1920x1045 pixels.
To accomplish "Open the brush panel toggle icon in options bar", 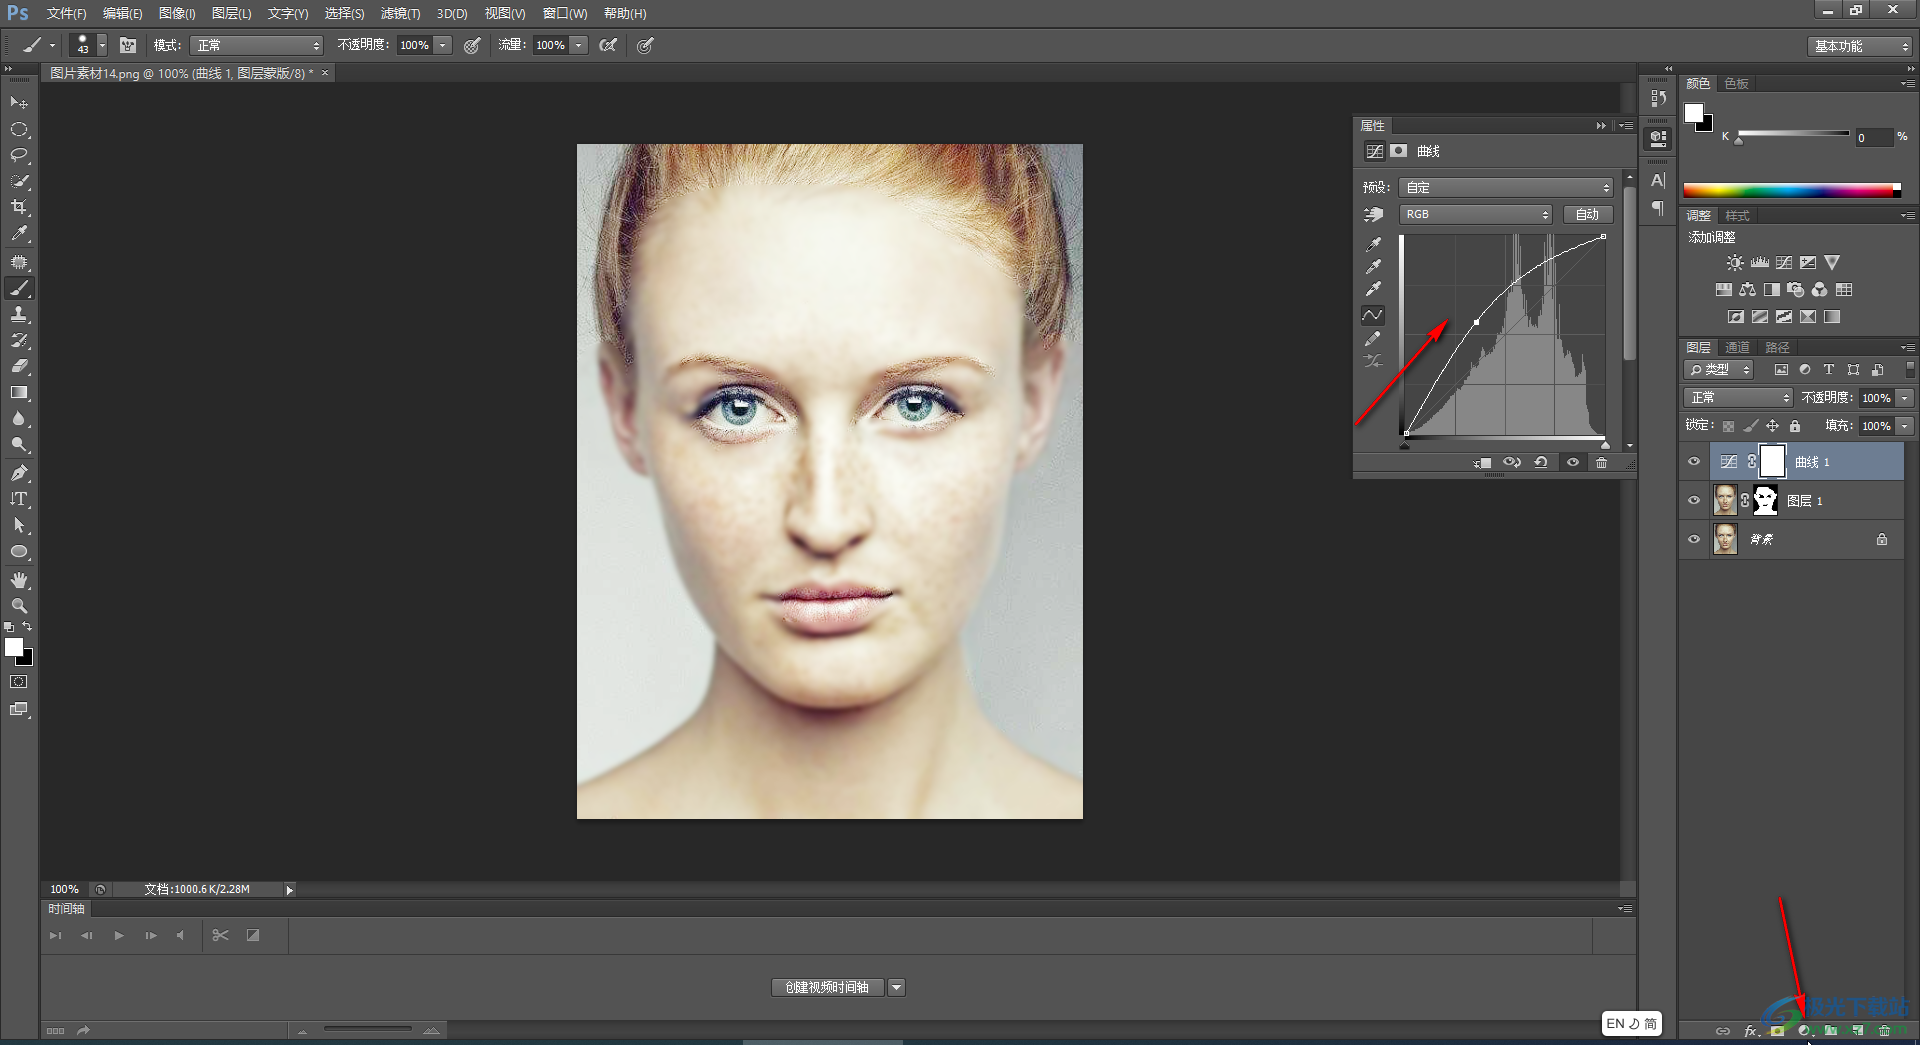I will [x=128, y=45].
